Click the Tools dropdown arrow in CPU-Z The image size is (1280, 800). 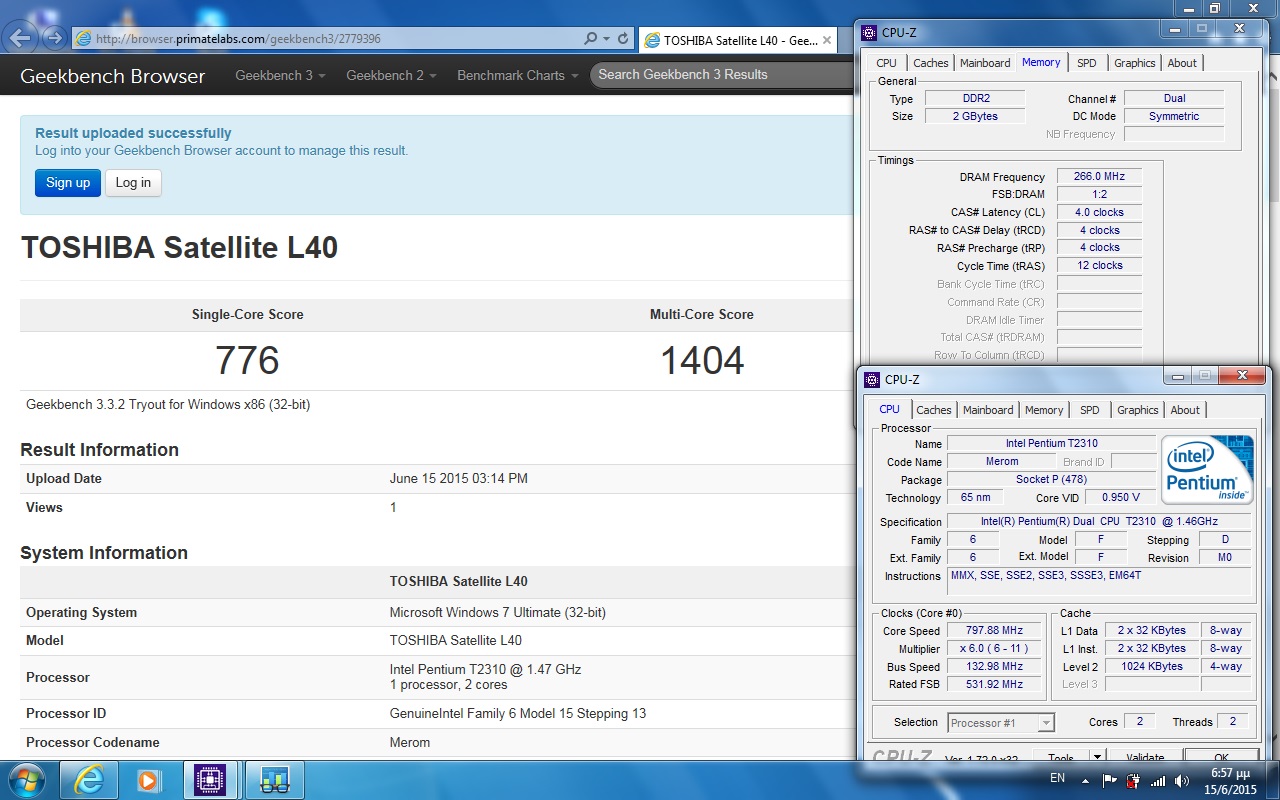pos(1097,757)
